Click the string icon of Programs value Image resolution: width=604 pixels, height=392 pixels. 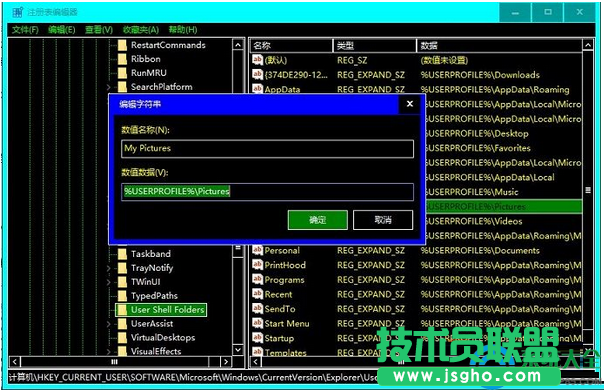(257, 279)
